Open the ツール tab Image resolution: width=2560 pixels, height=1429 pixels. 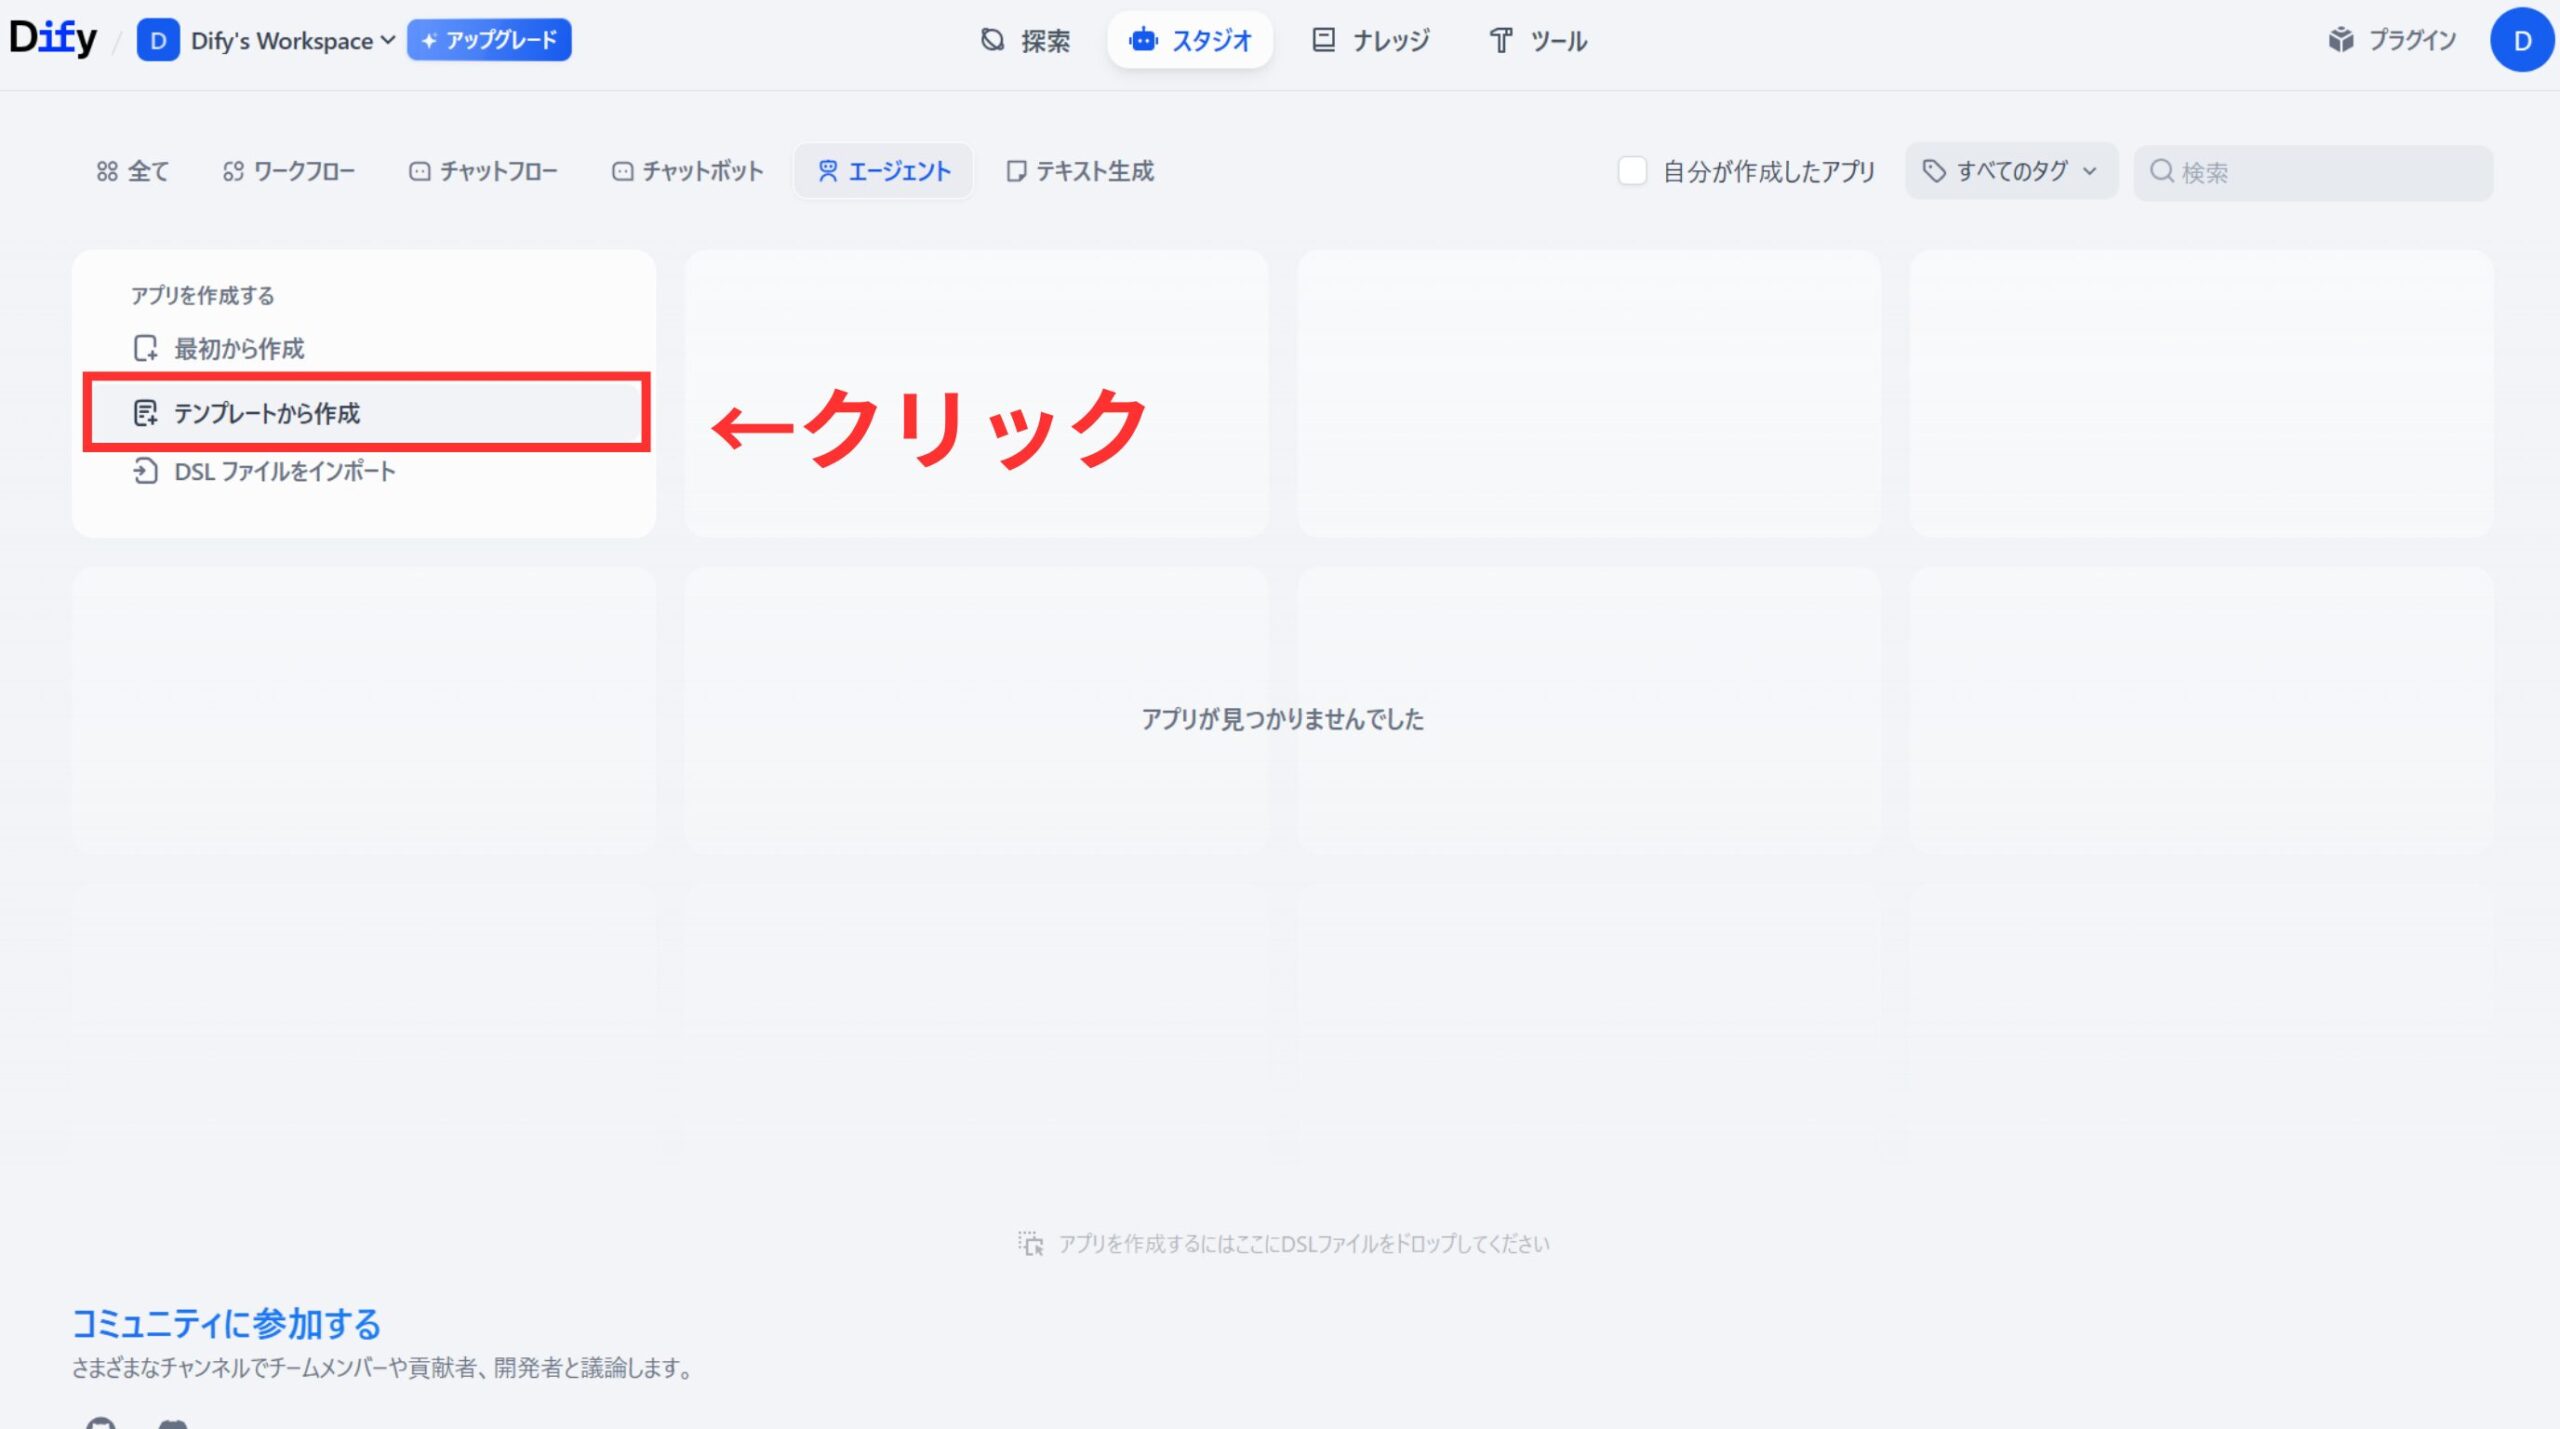click(x=1538, y=40)
